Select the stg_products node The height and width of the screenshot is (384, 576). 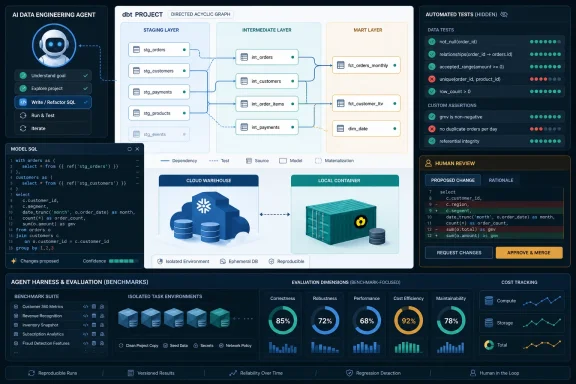[159, 113]
